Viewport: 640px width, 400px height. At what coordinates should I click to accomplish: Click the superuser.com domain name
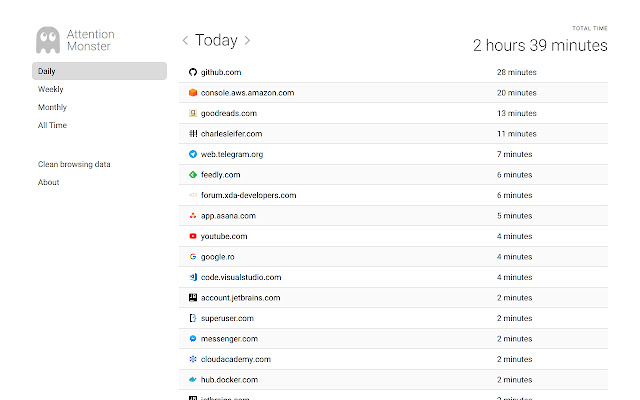[227, 318]
